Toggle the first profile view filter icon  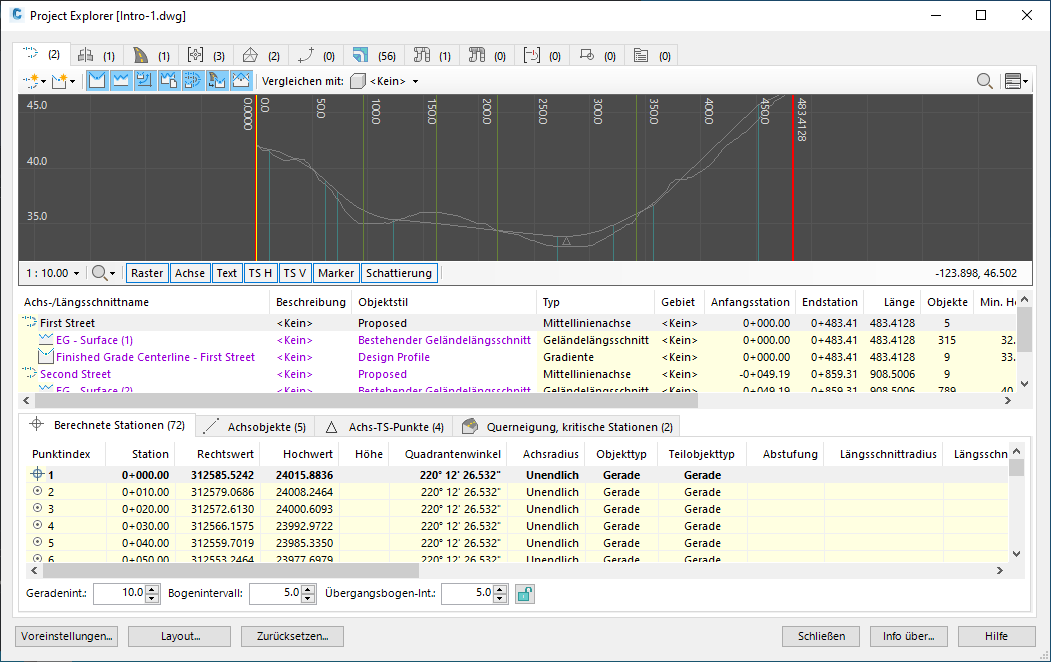[x=97, y=81]
